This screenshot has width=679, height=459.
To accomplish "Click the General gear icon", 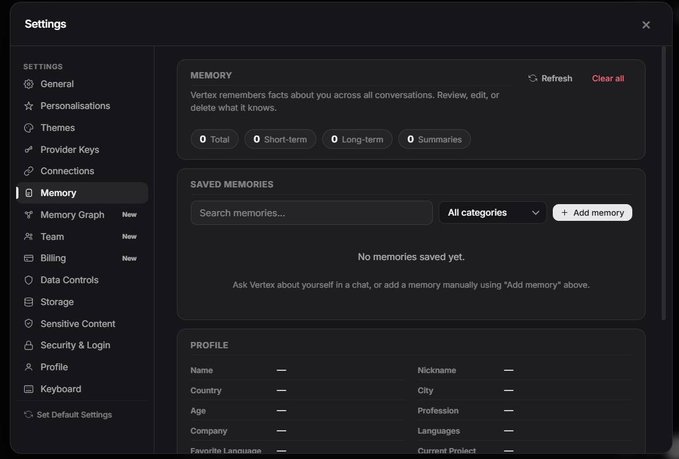I will click(29, 84).
